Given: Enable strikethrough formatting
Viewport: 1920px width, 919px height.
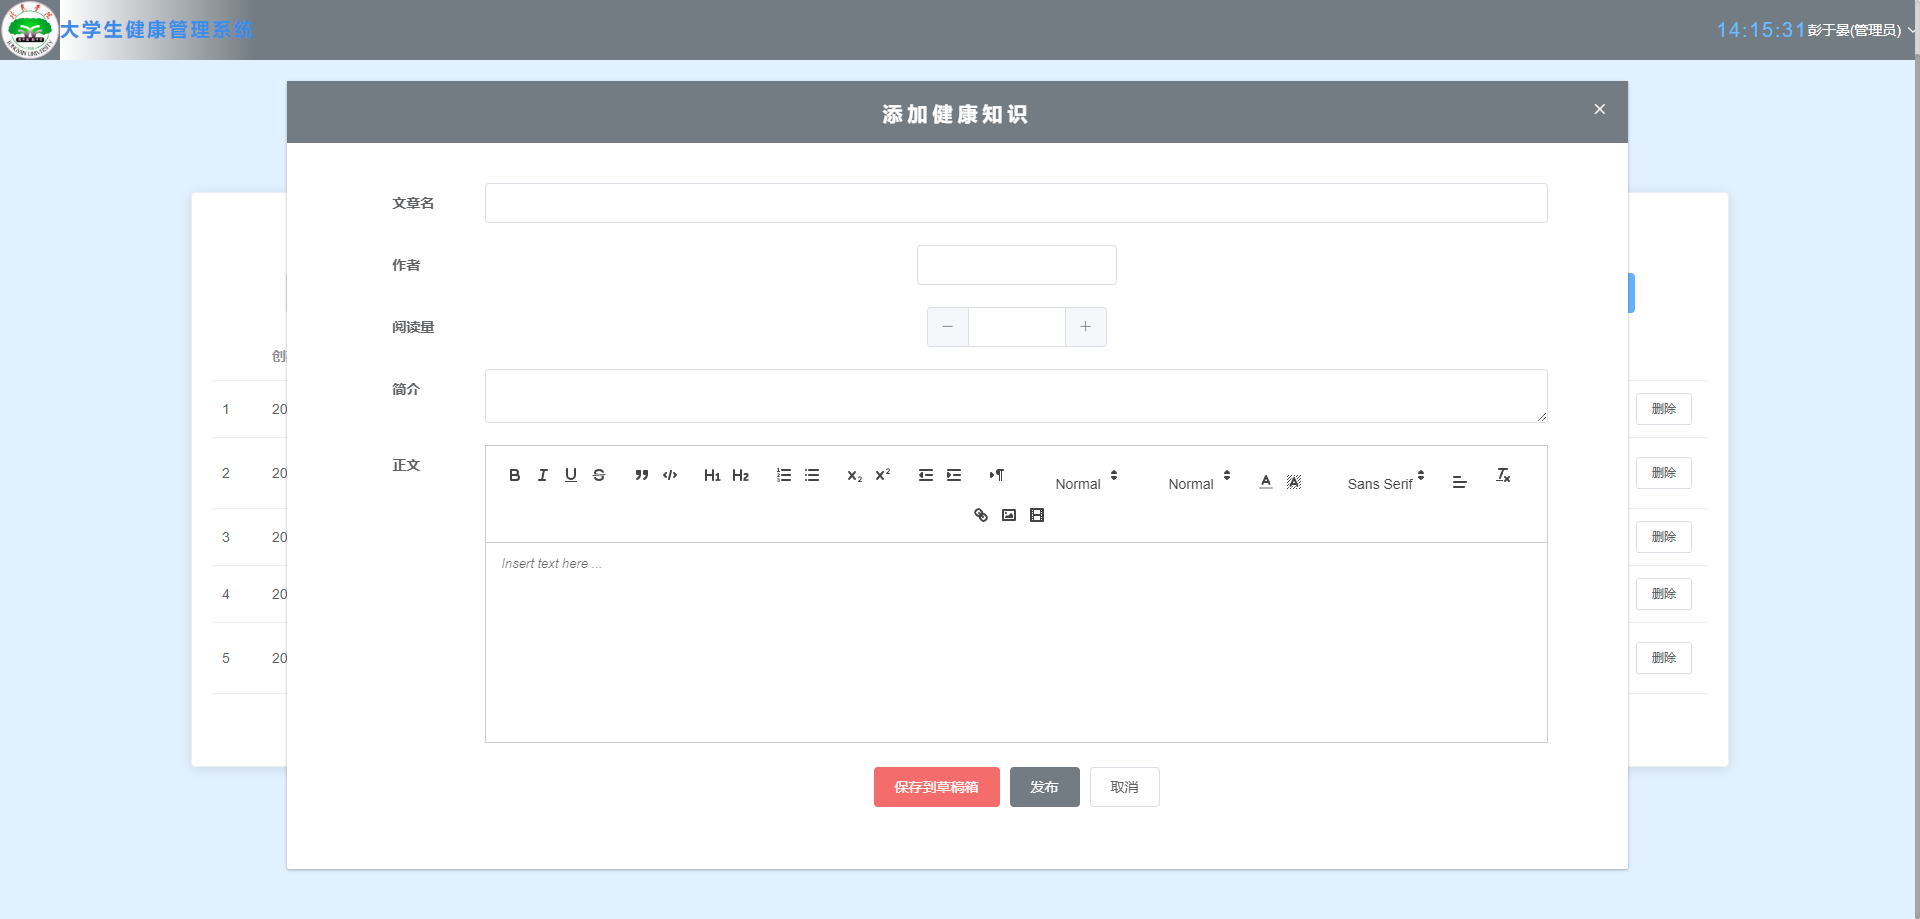Looking at the screenshot, I should [599, 475].
